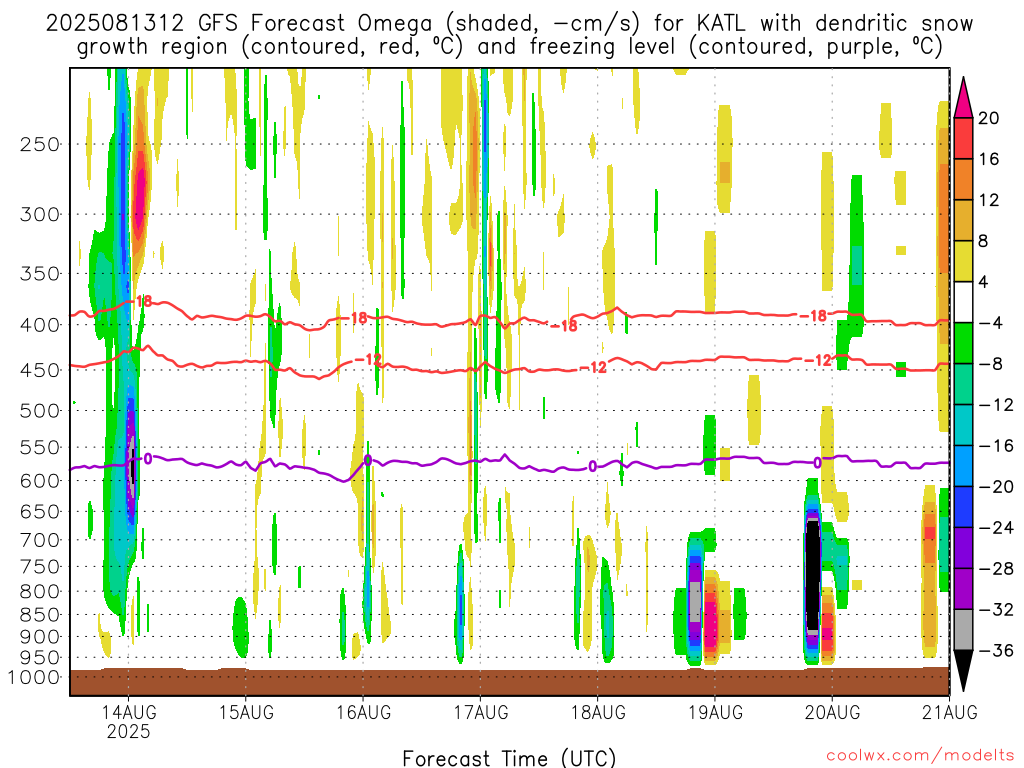Viewport: 1024px width, 768px height.
Task: Click the colorbar '20' value label
Action: point(989,118)
